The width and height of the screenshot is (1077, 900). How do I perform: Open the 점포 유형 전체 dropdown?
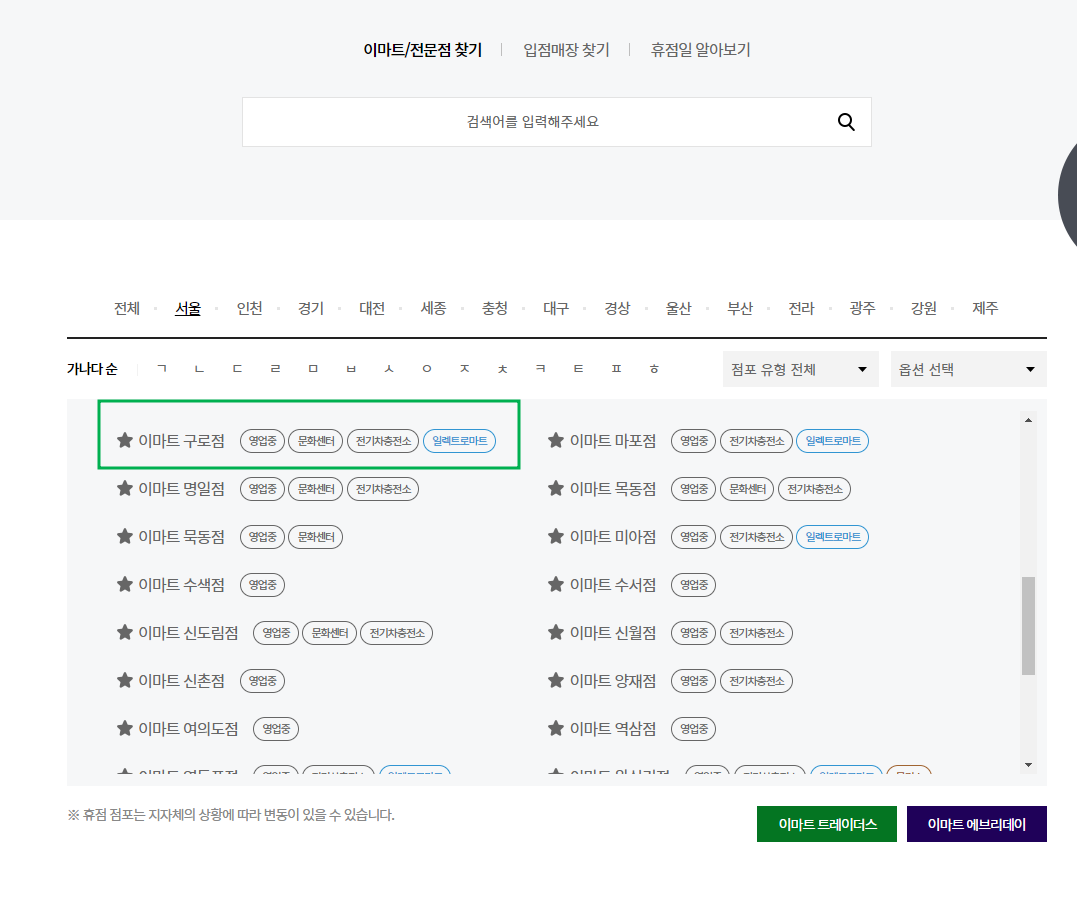click(800, 370)
